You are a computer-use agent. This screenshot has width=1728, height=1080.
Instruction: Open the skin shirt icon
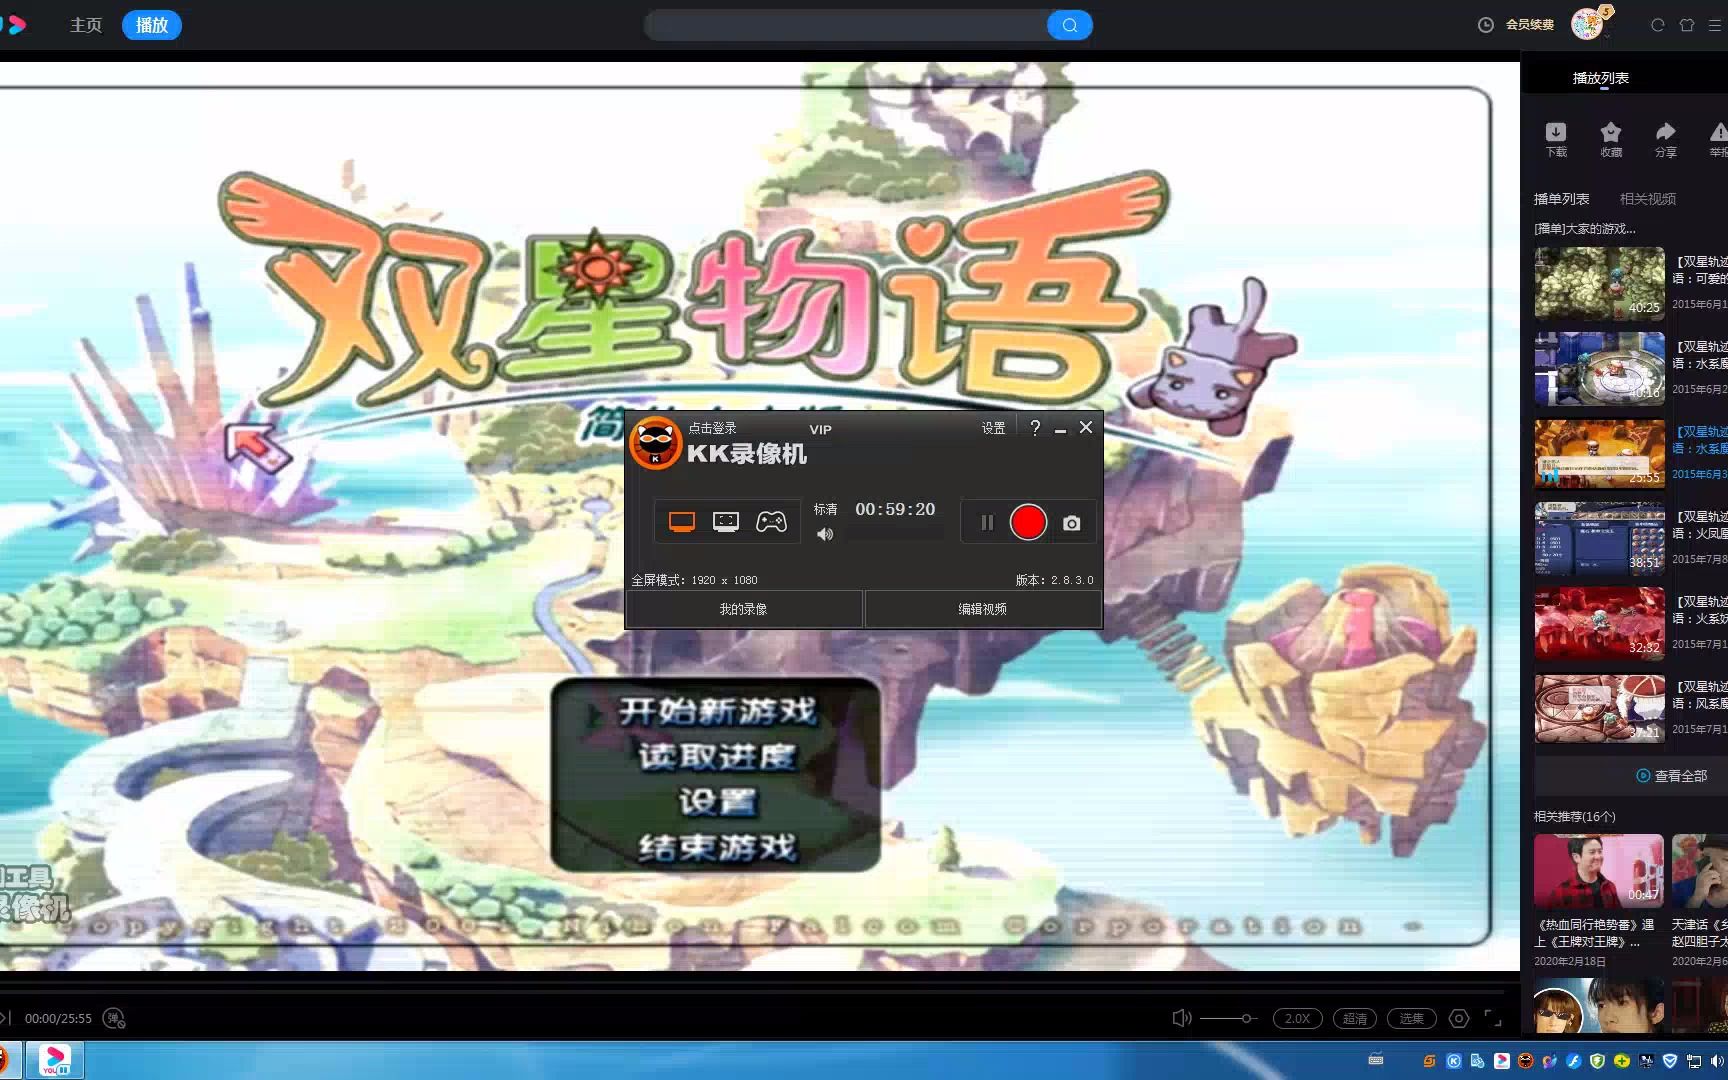click(x=1687, y=25)
